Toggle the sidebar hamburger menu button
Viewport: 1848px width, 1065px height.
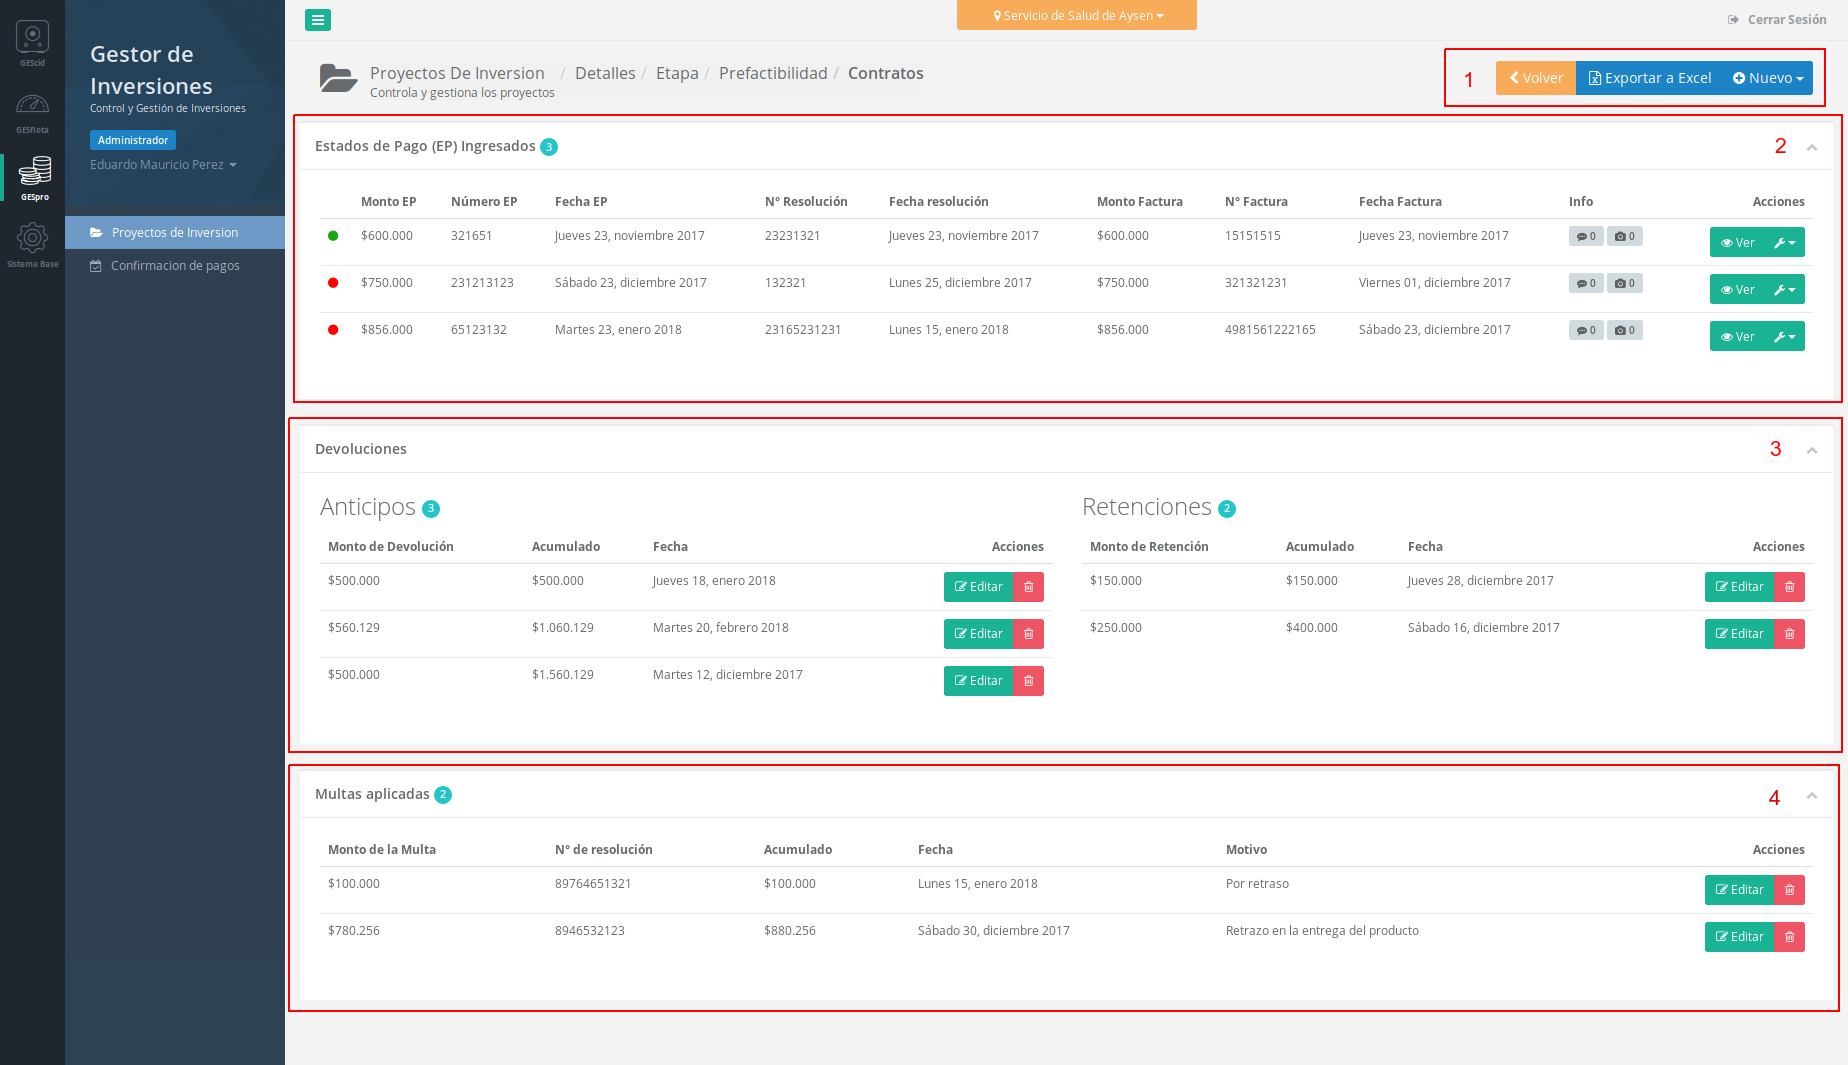318,20
